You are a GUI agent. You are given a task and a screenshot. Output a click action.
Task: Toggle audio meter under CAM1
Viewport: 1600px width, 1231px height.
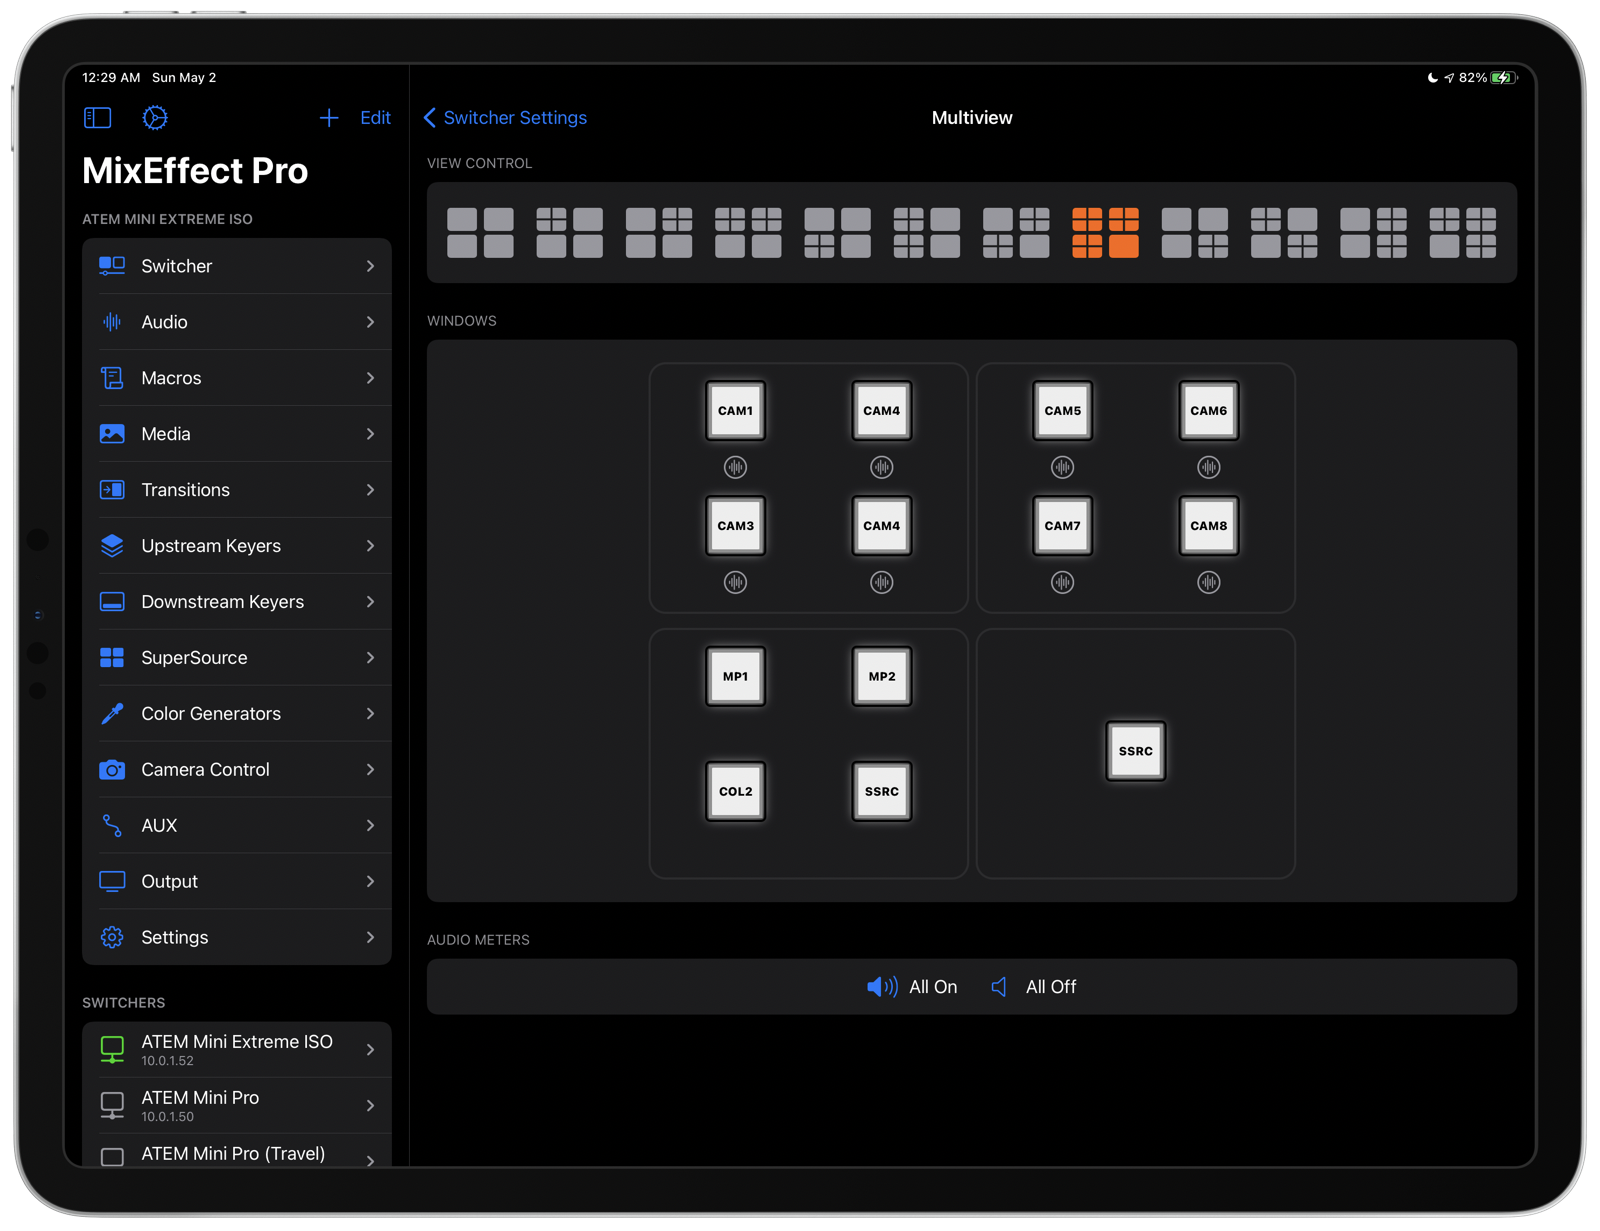click(736, 467)
